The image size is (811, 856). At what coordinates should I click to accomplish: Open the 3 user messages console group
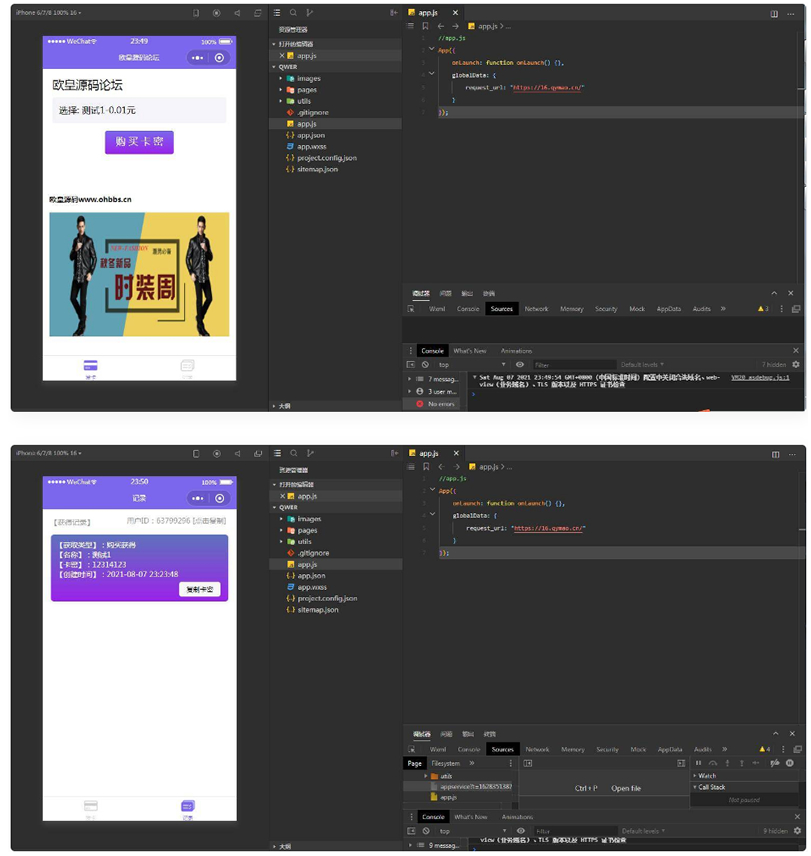pos(442,391)
